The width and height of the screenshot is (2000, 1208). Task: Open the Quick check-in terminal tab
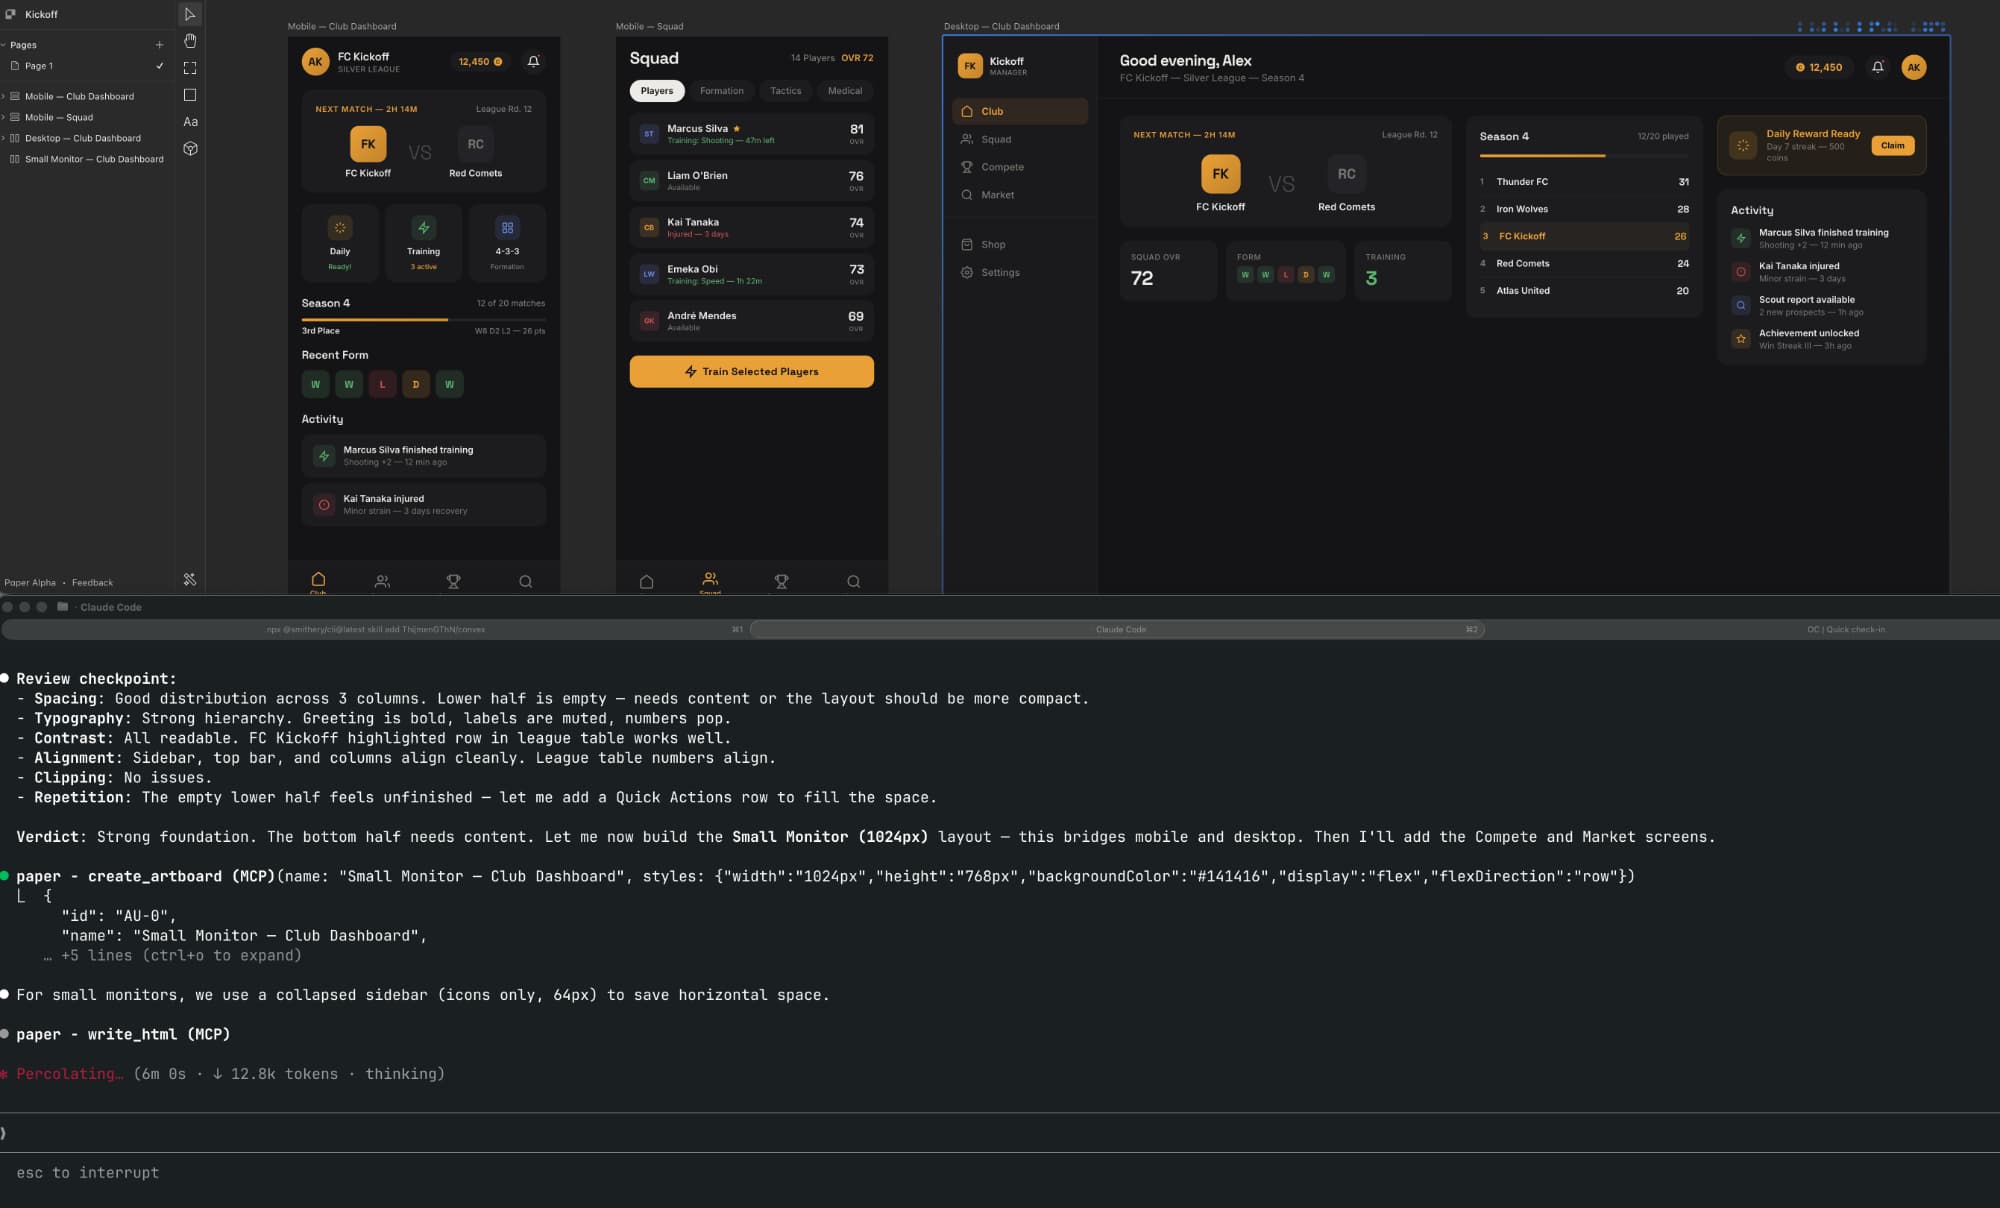pos(1845,629)
